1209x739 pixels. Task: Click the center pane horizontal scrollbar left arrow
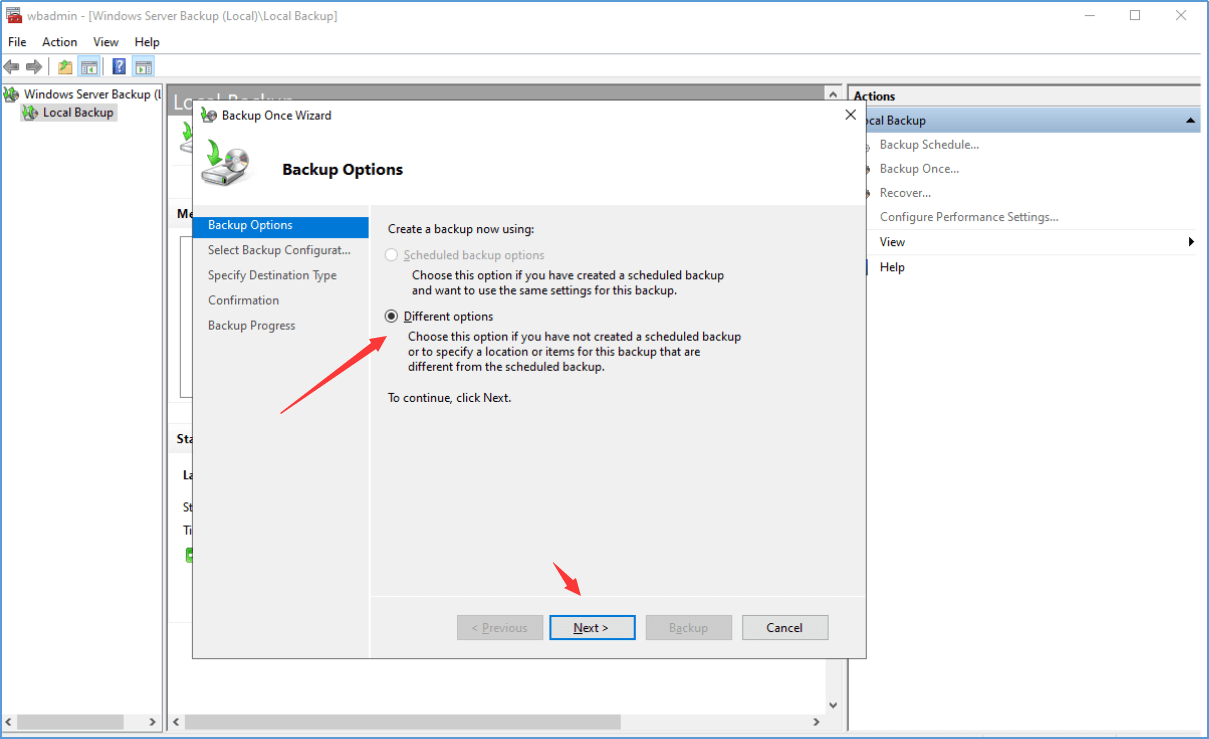click(x=176, y=722)
